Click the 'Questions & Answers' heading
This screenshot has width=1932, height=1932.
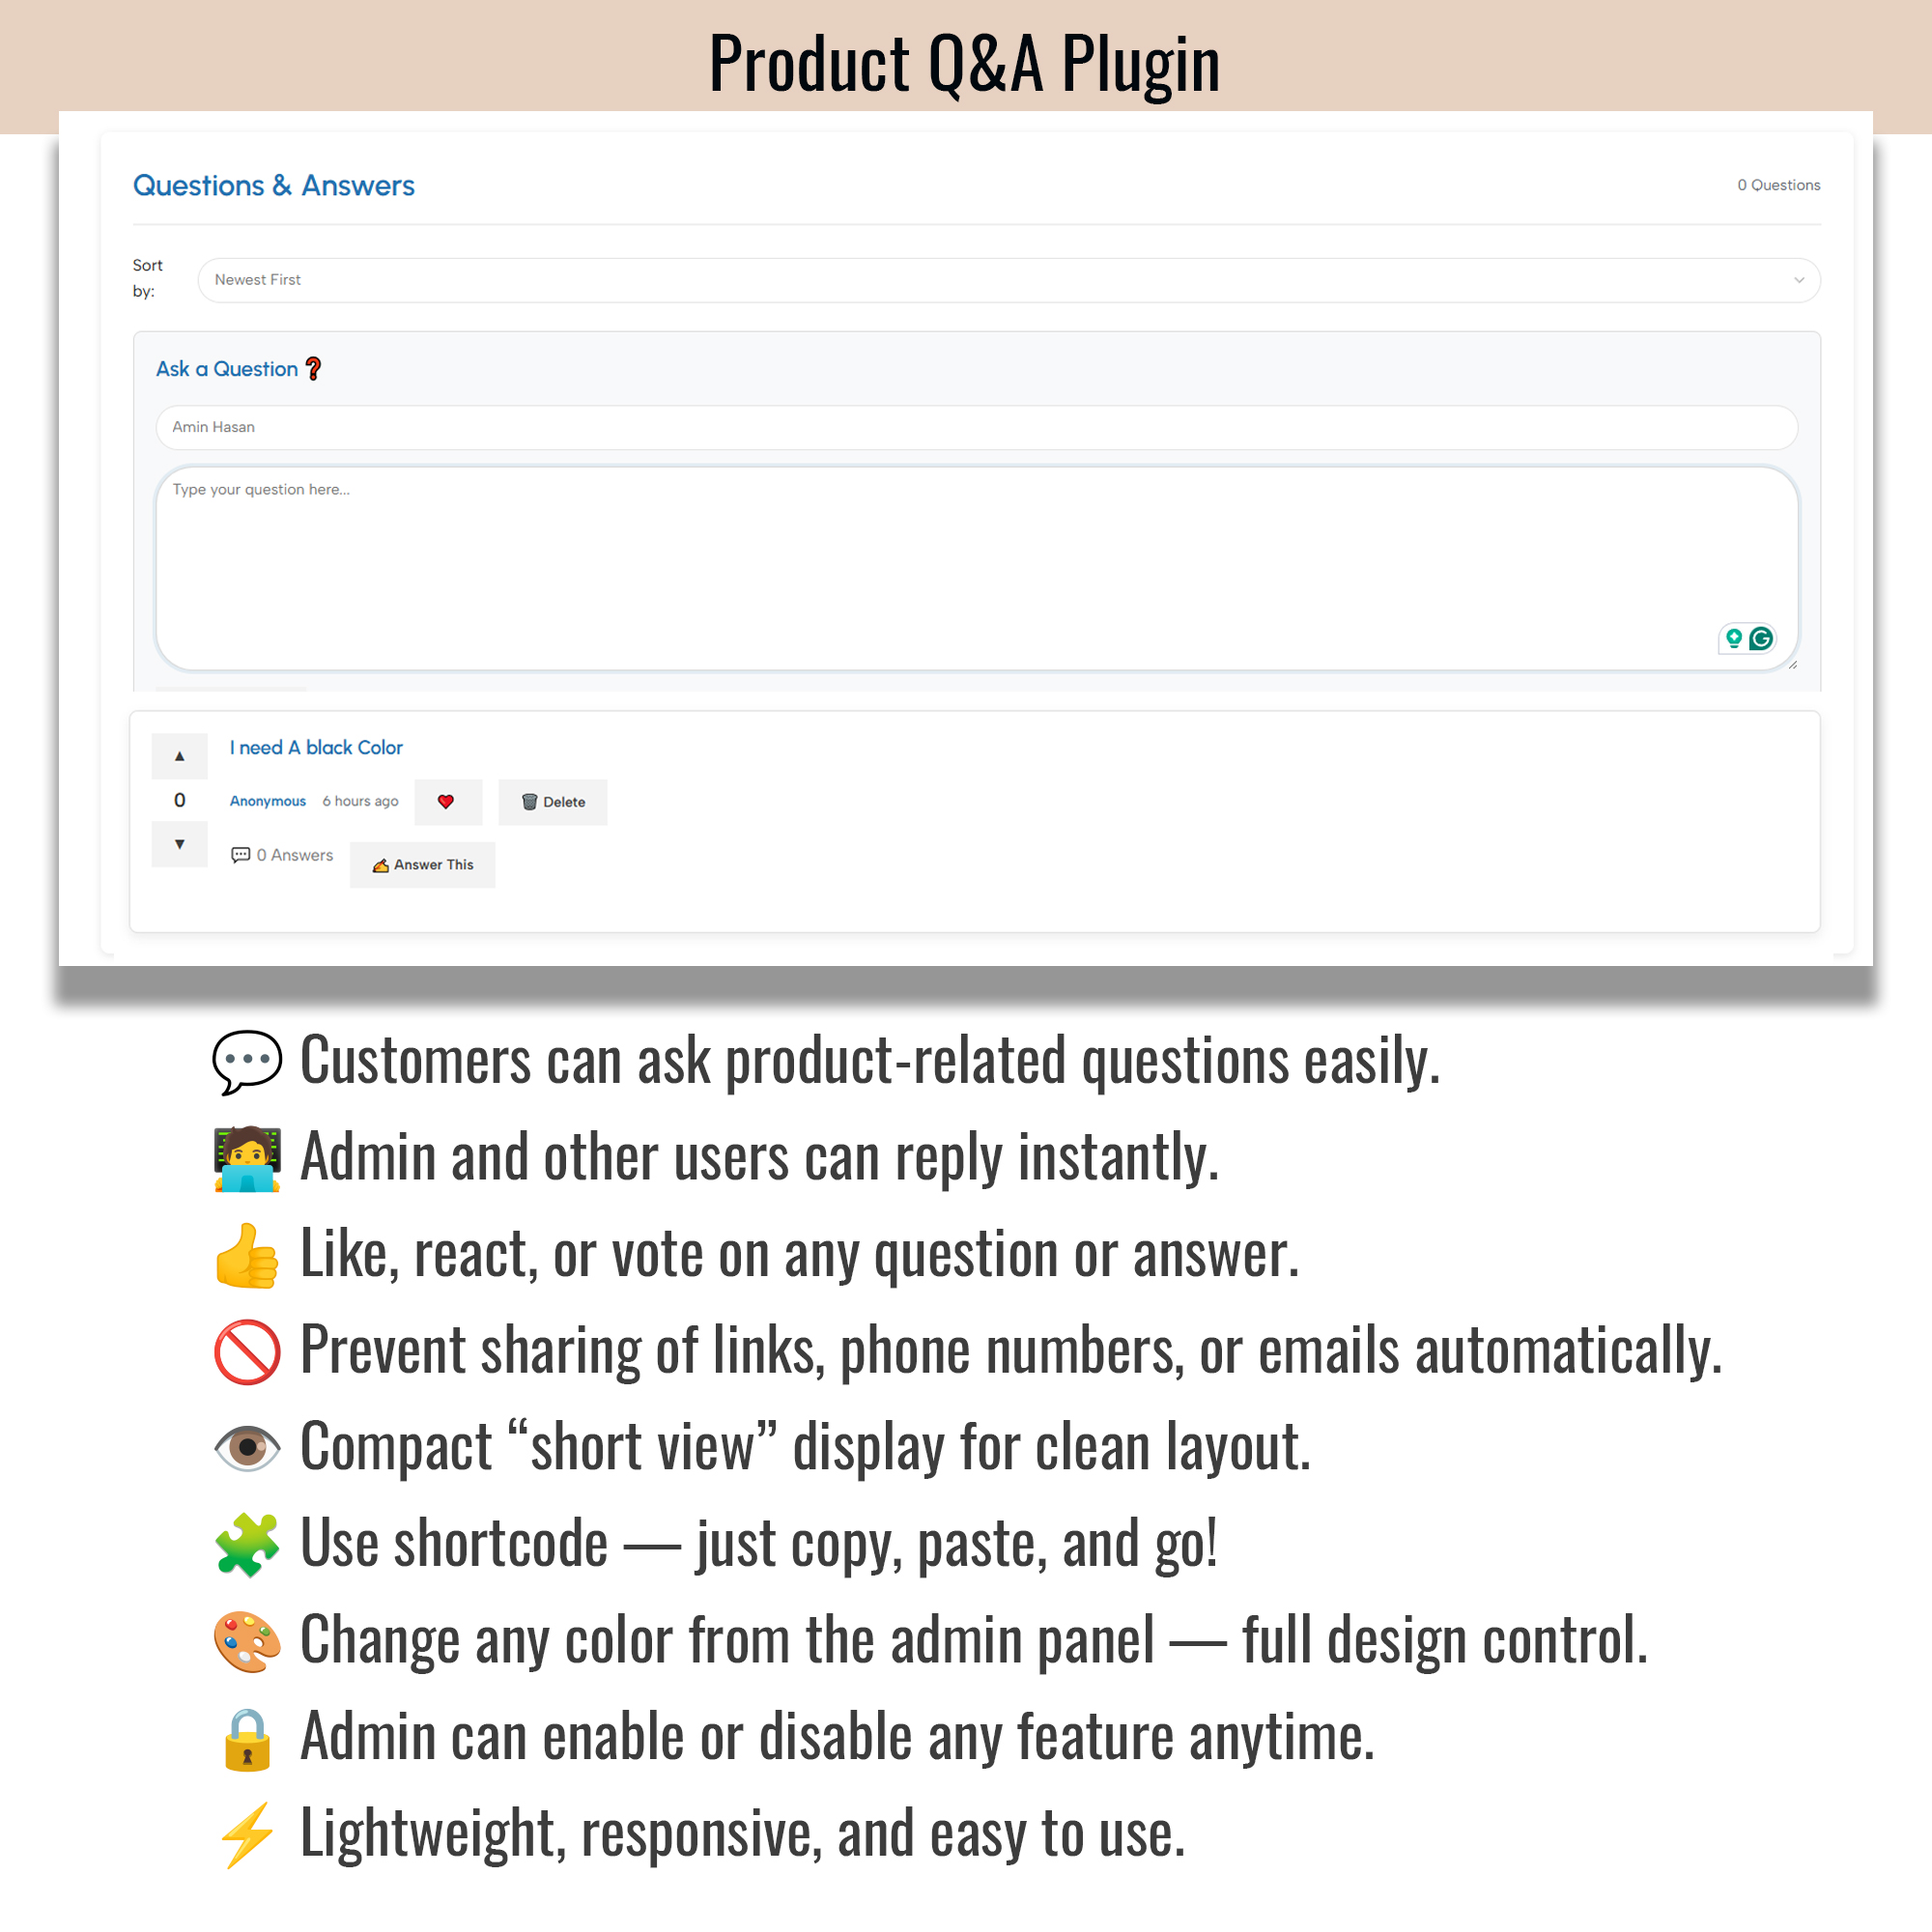(x=274, y=186)
